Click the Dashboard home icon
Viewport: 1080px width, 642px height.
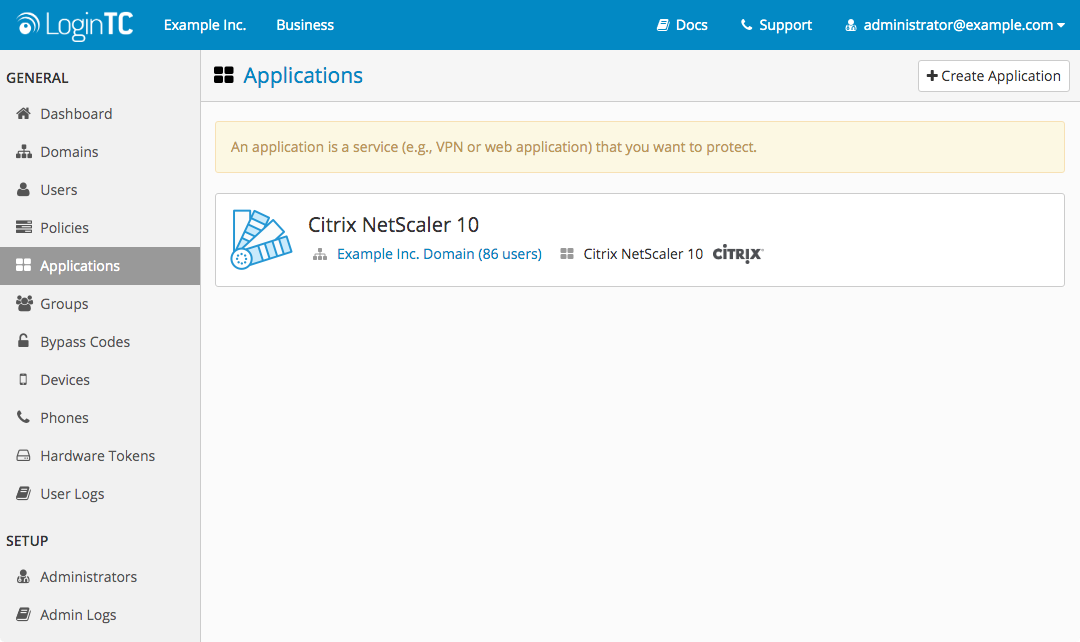point(23,113)
